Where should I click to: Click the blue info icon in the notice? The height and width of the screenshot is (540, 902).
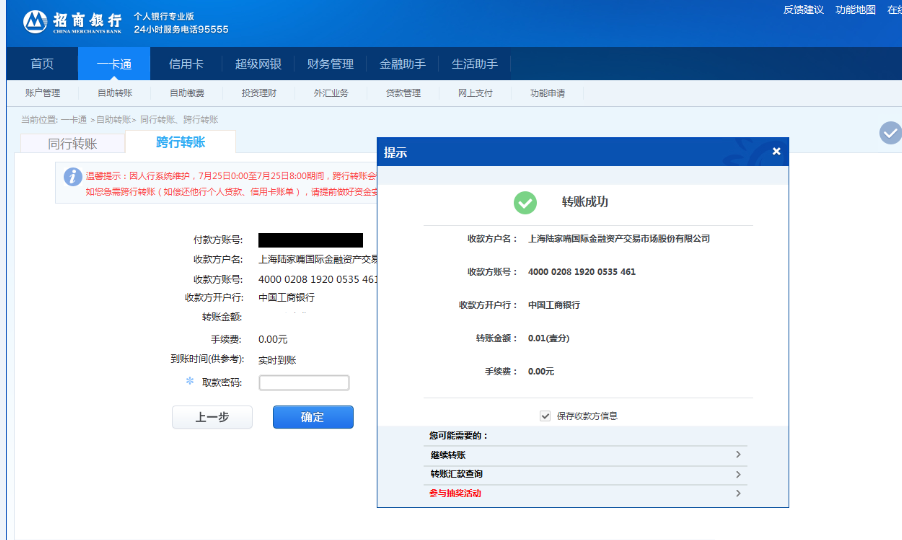click(72, 177)
